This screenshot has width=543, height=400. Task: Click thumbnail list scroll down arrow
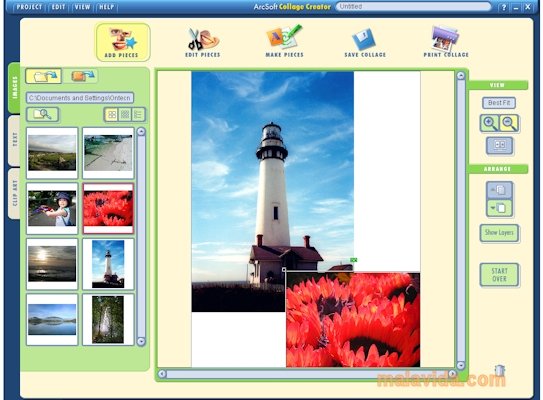[x=141, y=341]
